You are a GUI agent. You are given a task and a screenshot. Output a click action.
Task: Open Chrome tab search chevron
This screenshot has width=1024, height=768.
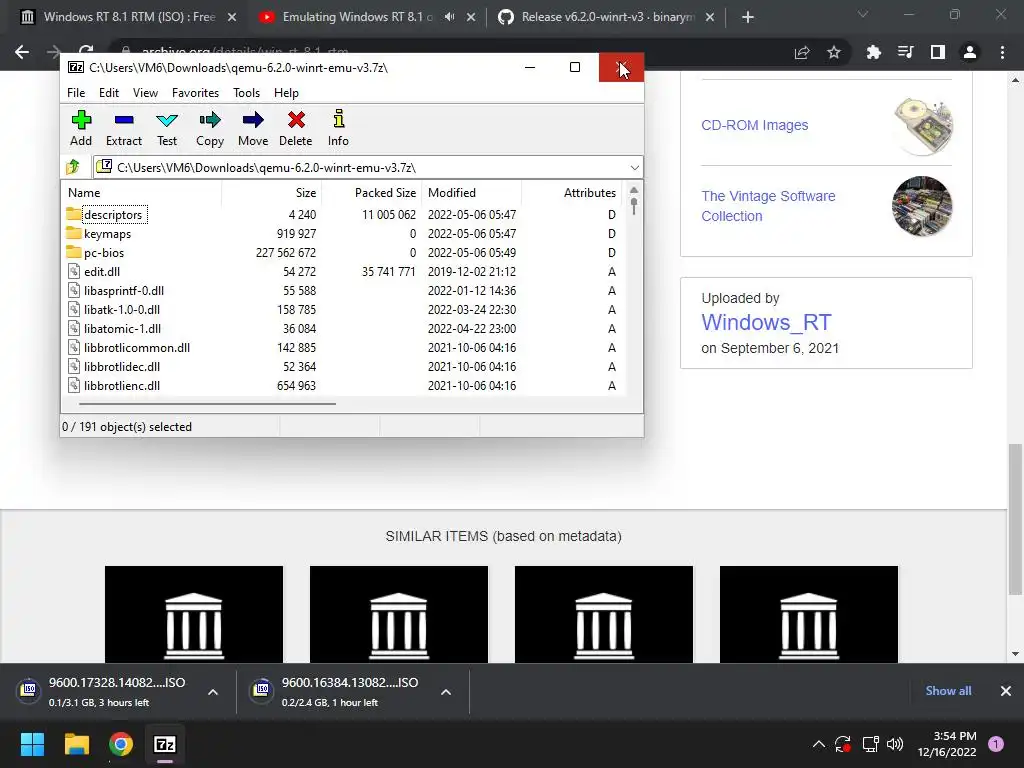coord(863,14)
